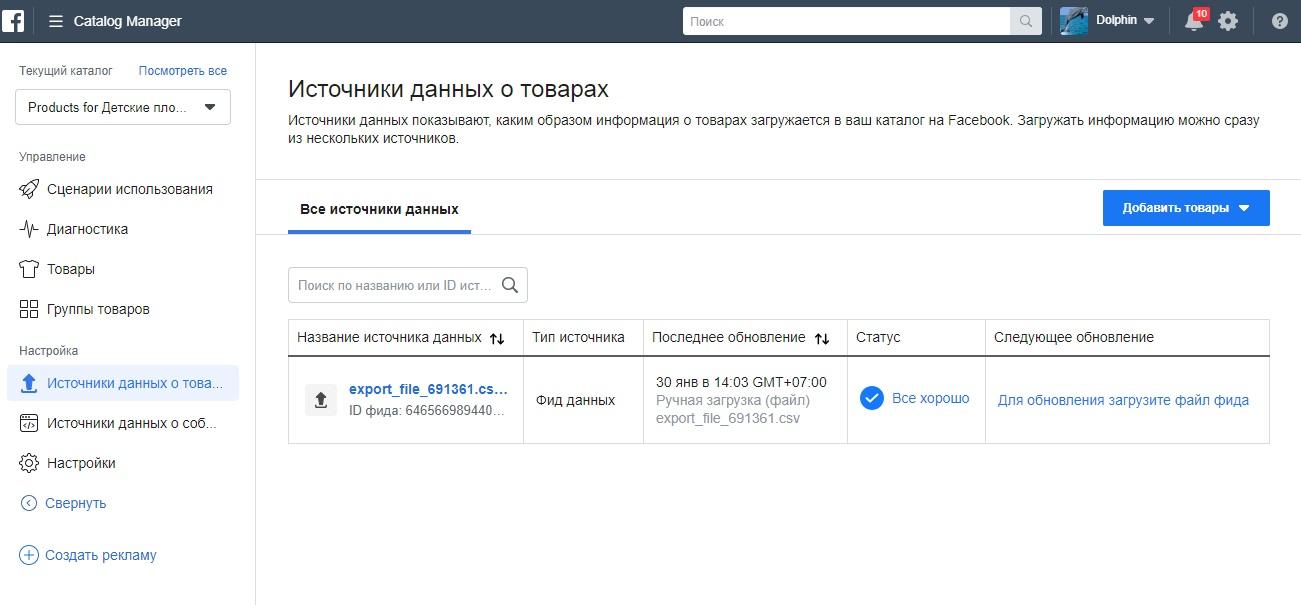Viewport: 1301px width, 605px height.
Task: Click the left-arrow circle icon beside Свернуть
Action: click(29, 503)
